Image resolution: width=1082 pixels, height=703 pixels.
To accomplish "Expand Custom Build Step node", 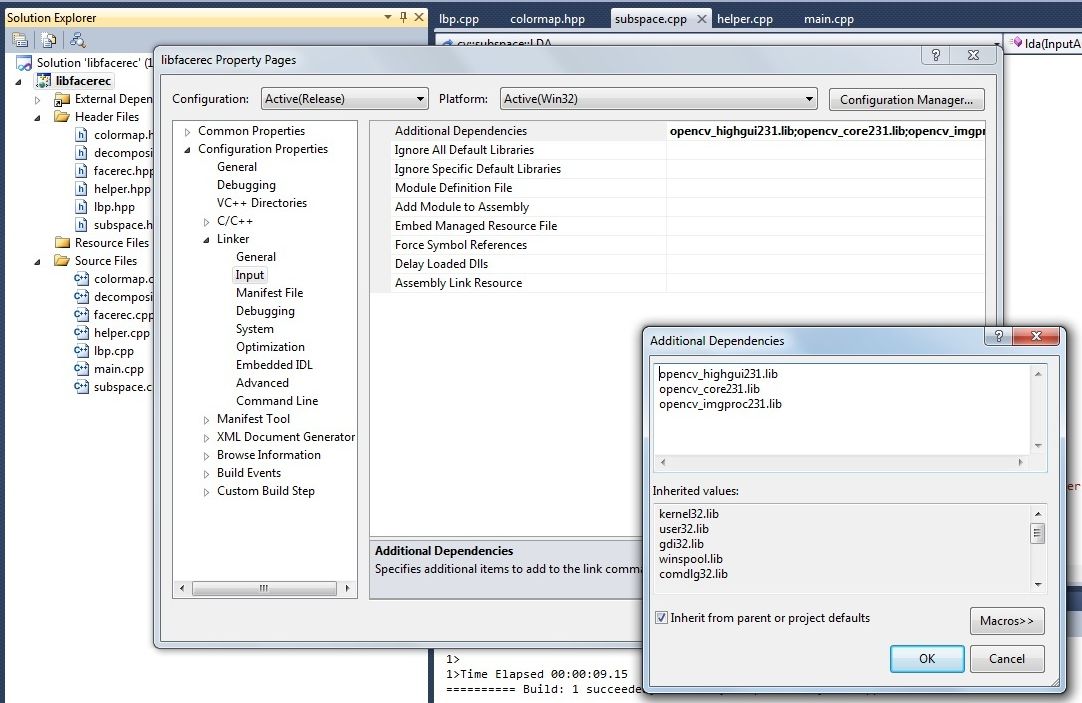I will pos(206,491).
